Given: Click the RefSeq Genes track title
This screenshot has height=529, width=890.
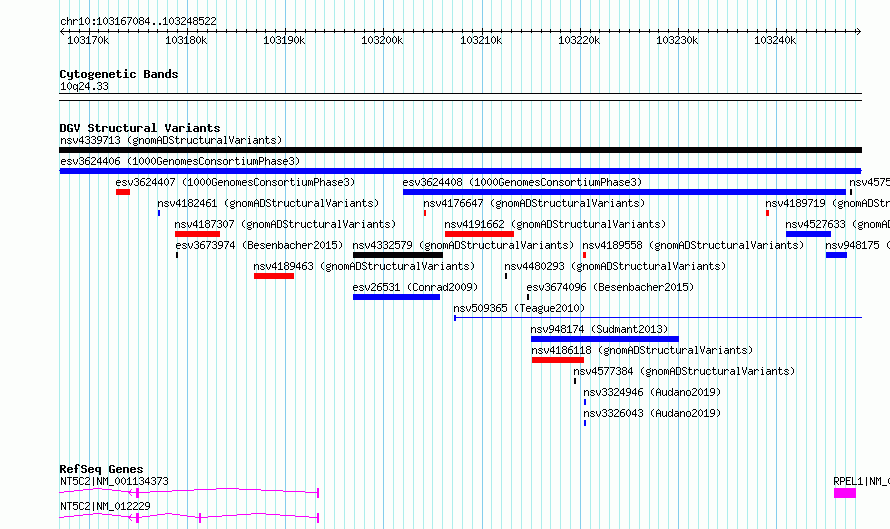Looking at the screenshot, I should [101, 469].
